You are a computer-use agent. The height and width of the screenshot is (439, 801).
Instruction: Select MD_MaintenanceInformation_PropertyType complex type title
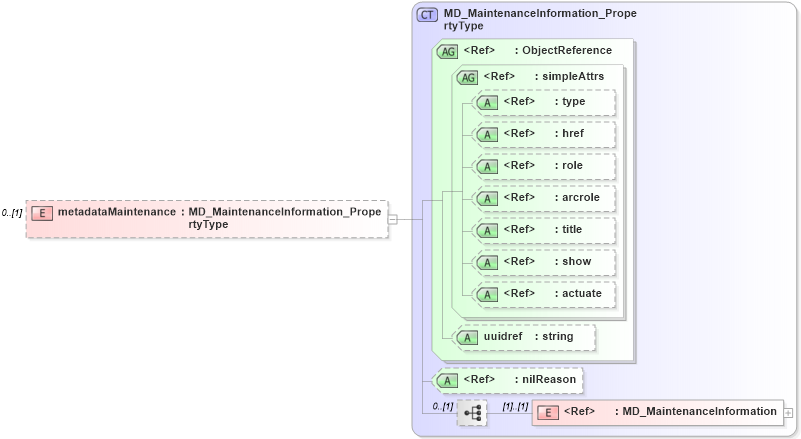coord(540,19)
